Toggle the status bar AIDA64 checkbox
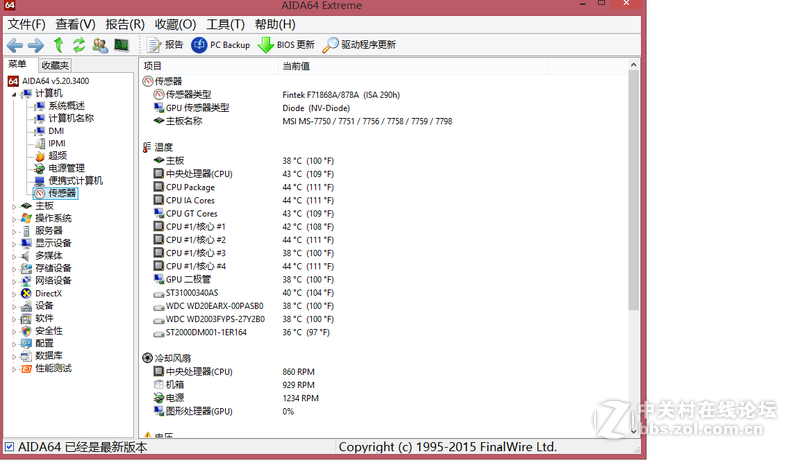Screen dimensions: 800x463 (9, 447)
